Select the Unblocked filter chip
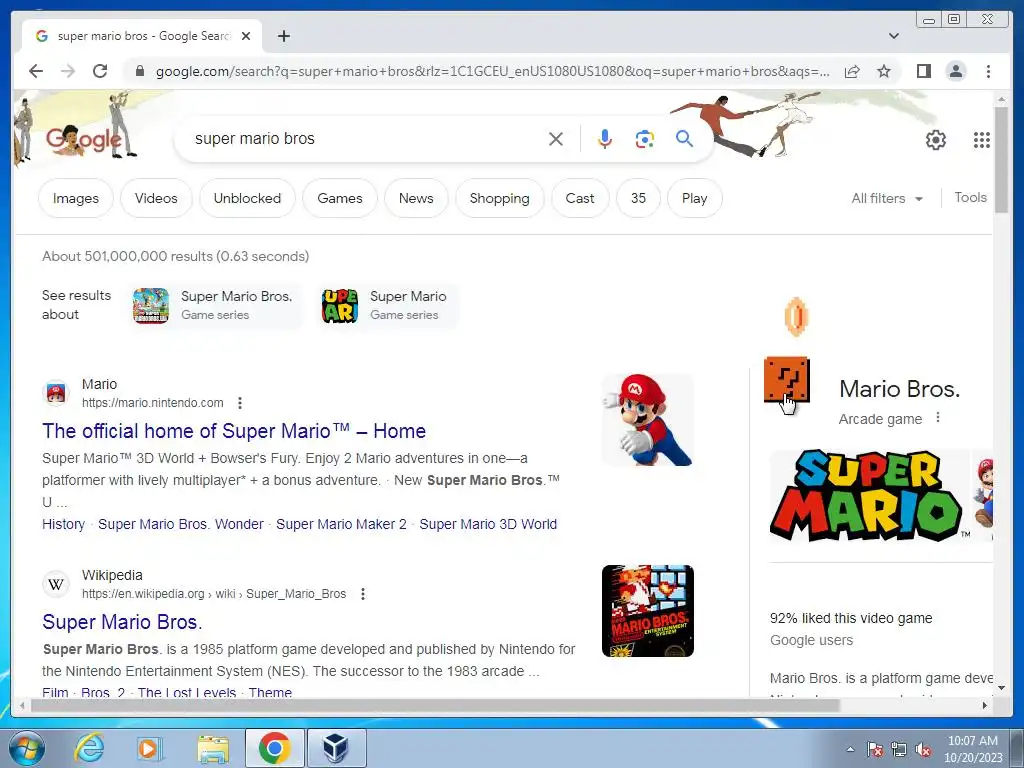The width and height of the screenshot is (1024, 768). point(247,198)
